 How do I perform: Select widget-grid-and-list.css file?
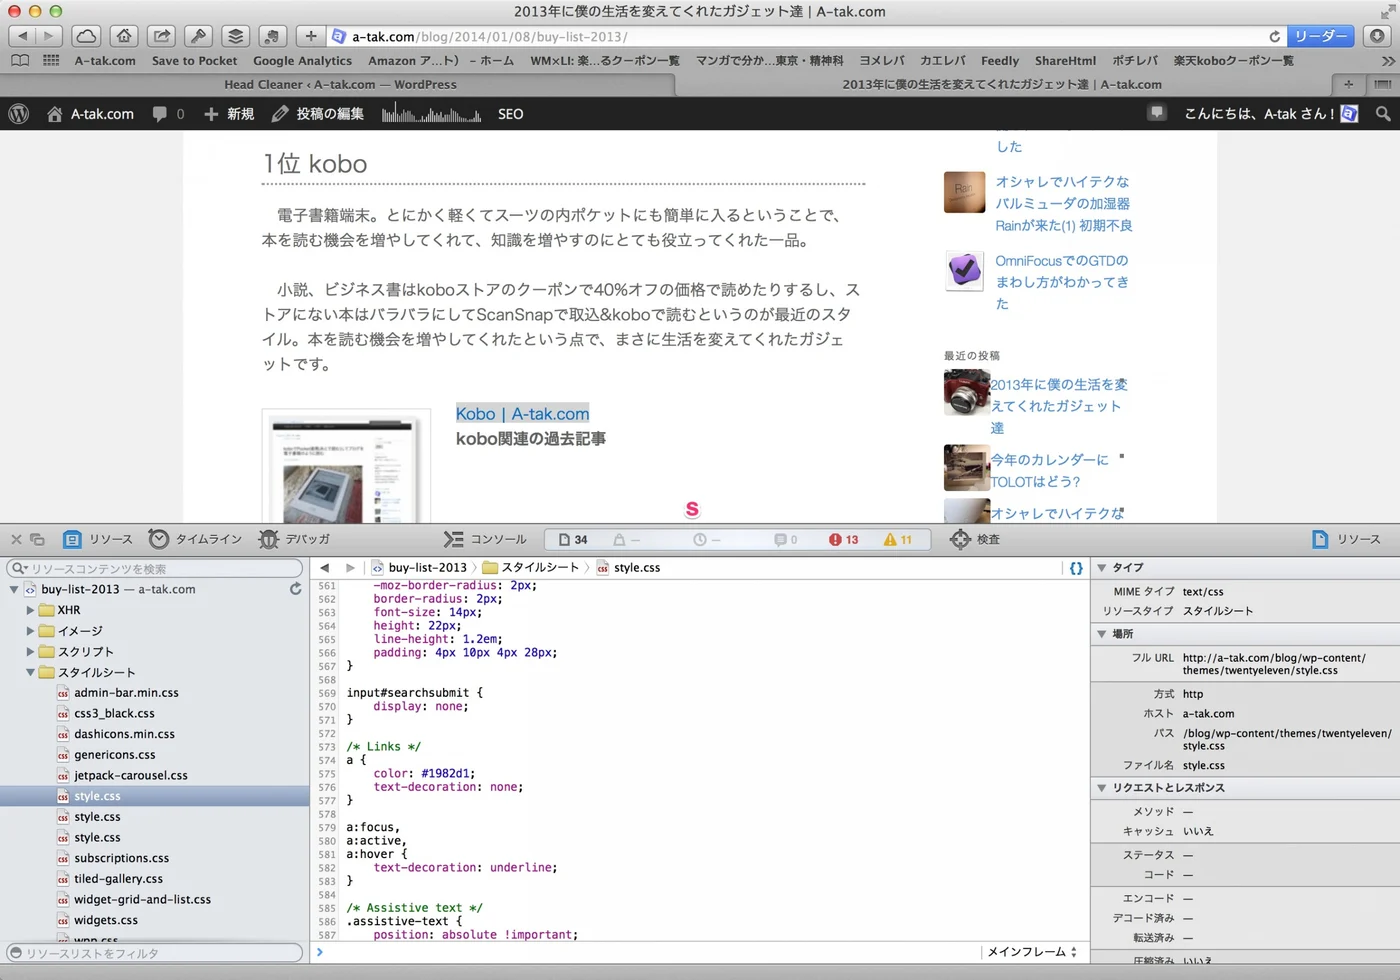click(x=142, y=900)
